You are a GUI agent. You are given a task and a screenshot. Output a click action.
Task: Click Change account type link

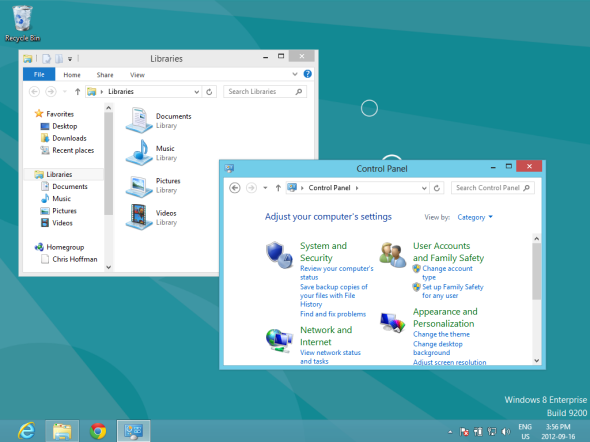tap(447, 273)
